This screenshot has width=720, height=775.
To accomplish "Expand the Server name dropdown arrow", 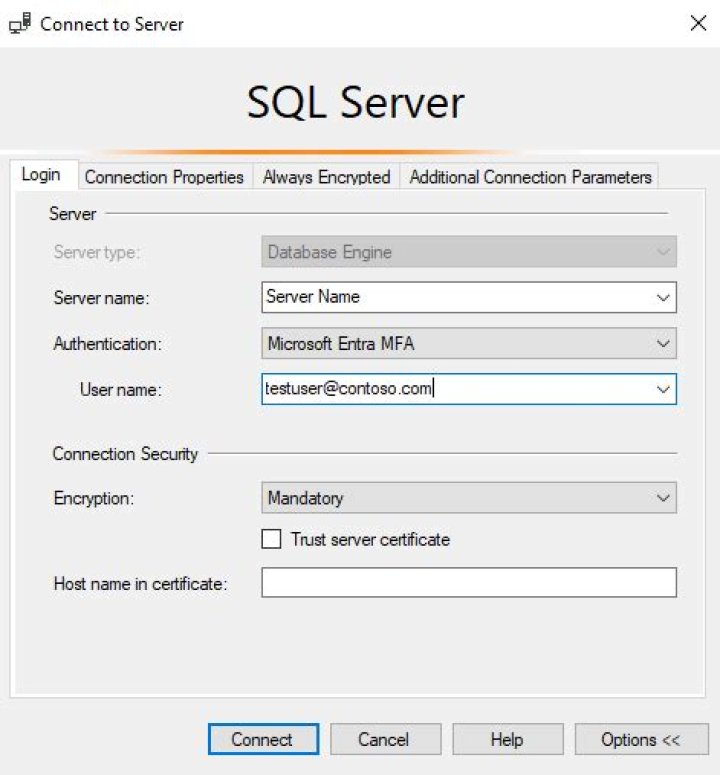I will pyautogui.click(x=662, y=297).
